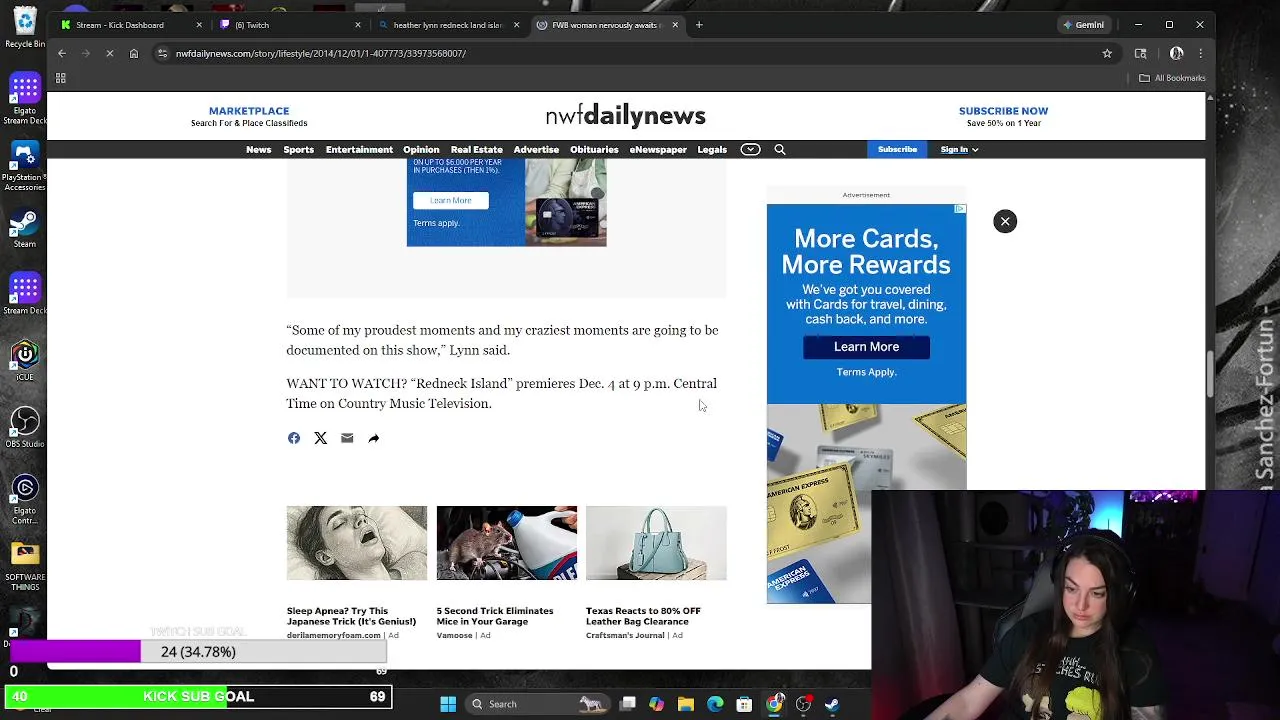
Task: Switch to heather lynn redneck search tab
Action: tap(448, 25)
